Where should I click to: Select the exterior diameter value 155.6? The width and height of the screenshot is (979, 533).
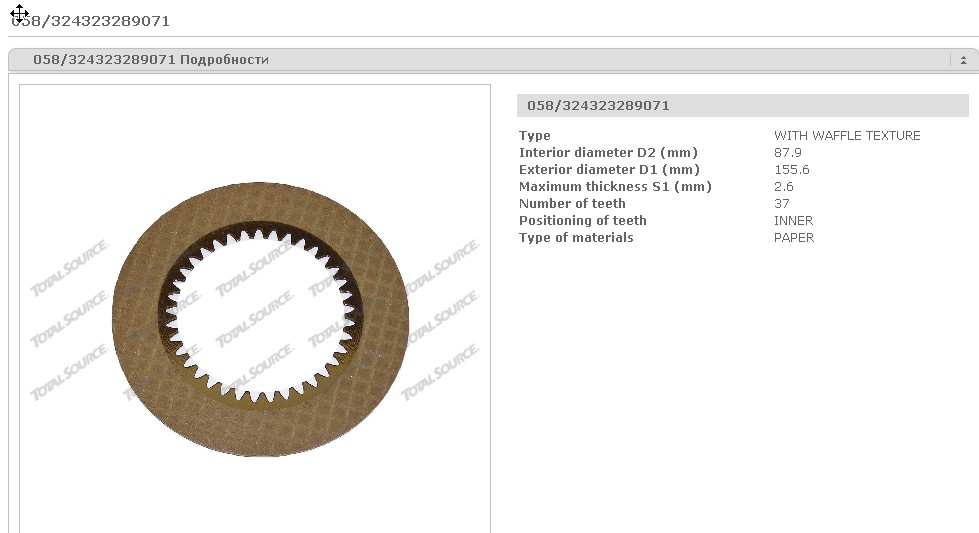tap(791, 170)
